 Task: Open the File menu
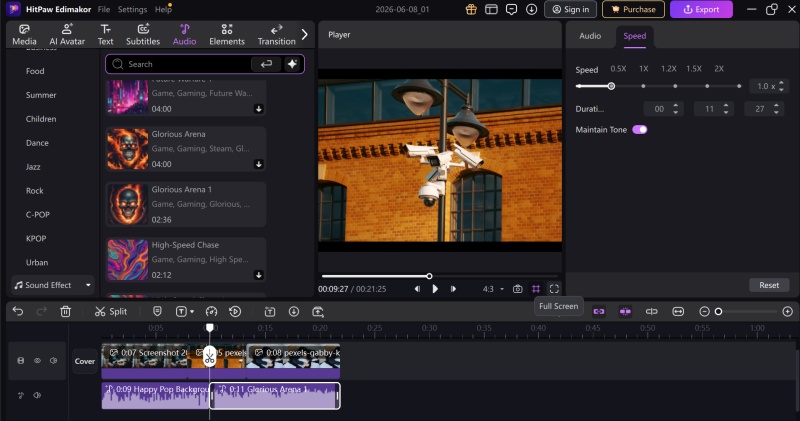(x=104, y=9)
